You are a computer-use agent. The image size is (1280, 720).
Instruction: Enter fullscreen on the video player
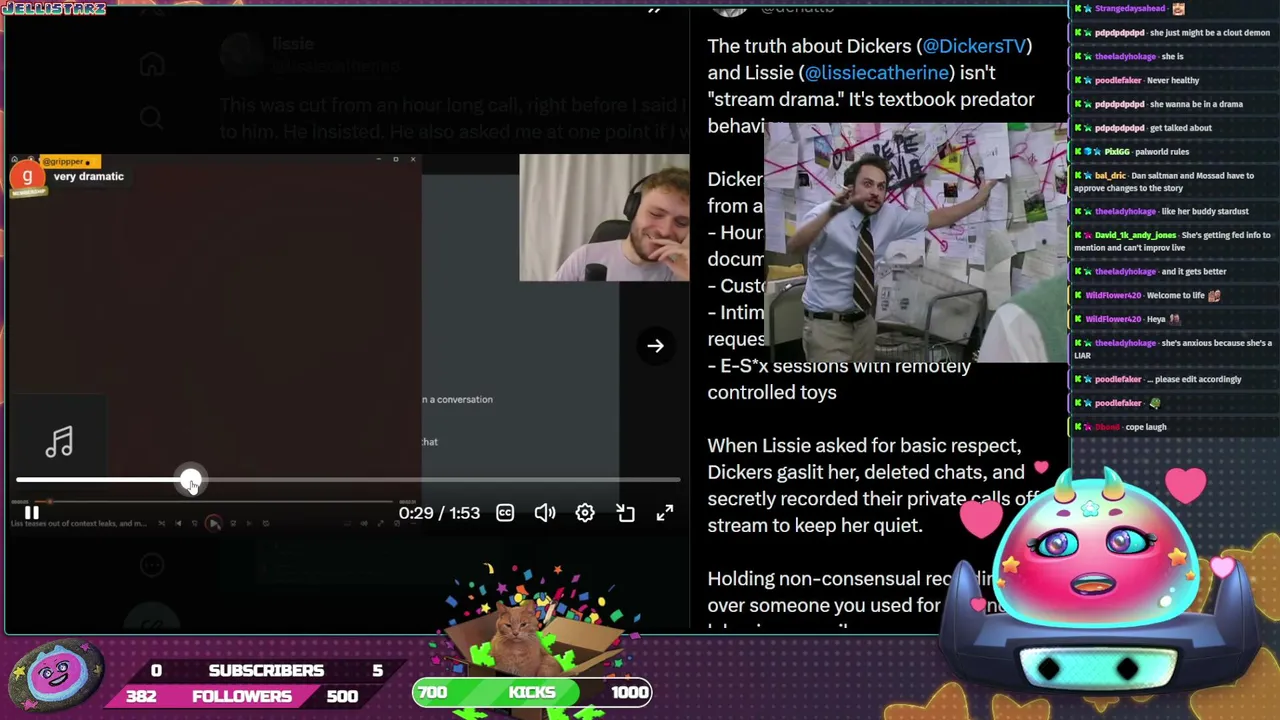(x=665, y=513)
